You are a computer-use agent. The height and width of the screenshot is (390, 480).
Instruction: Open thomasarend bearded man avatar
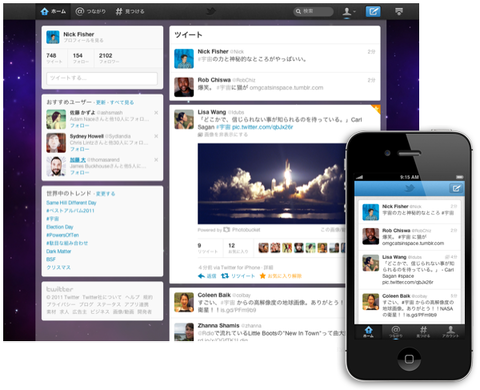(x=56, y=166)
